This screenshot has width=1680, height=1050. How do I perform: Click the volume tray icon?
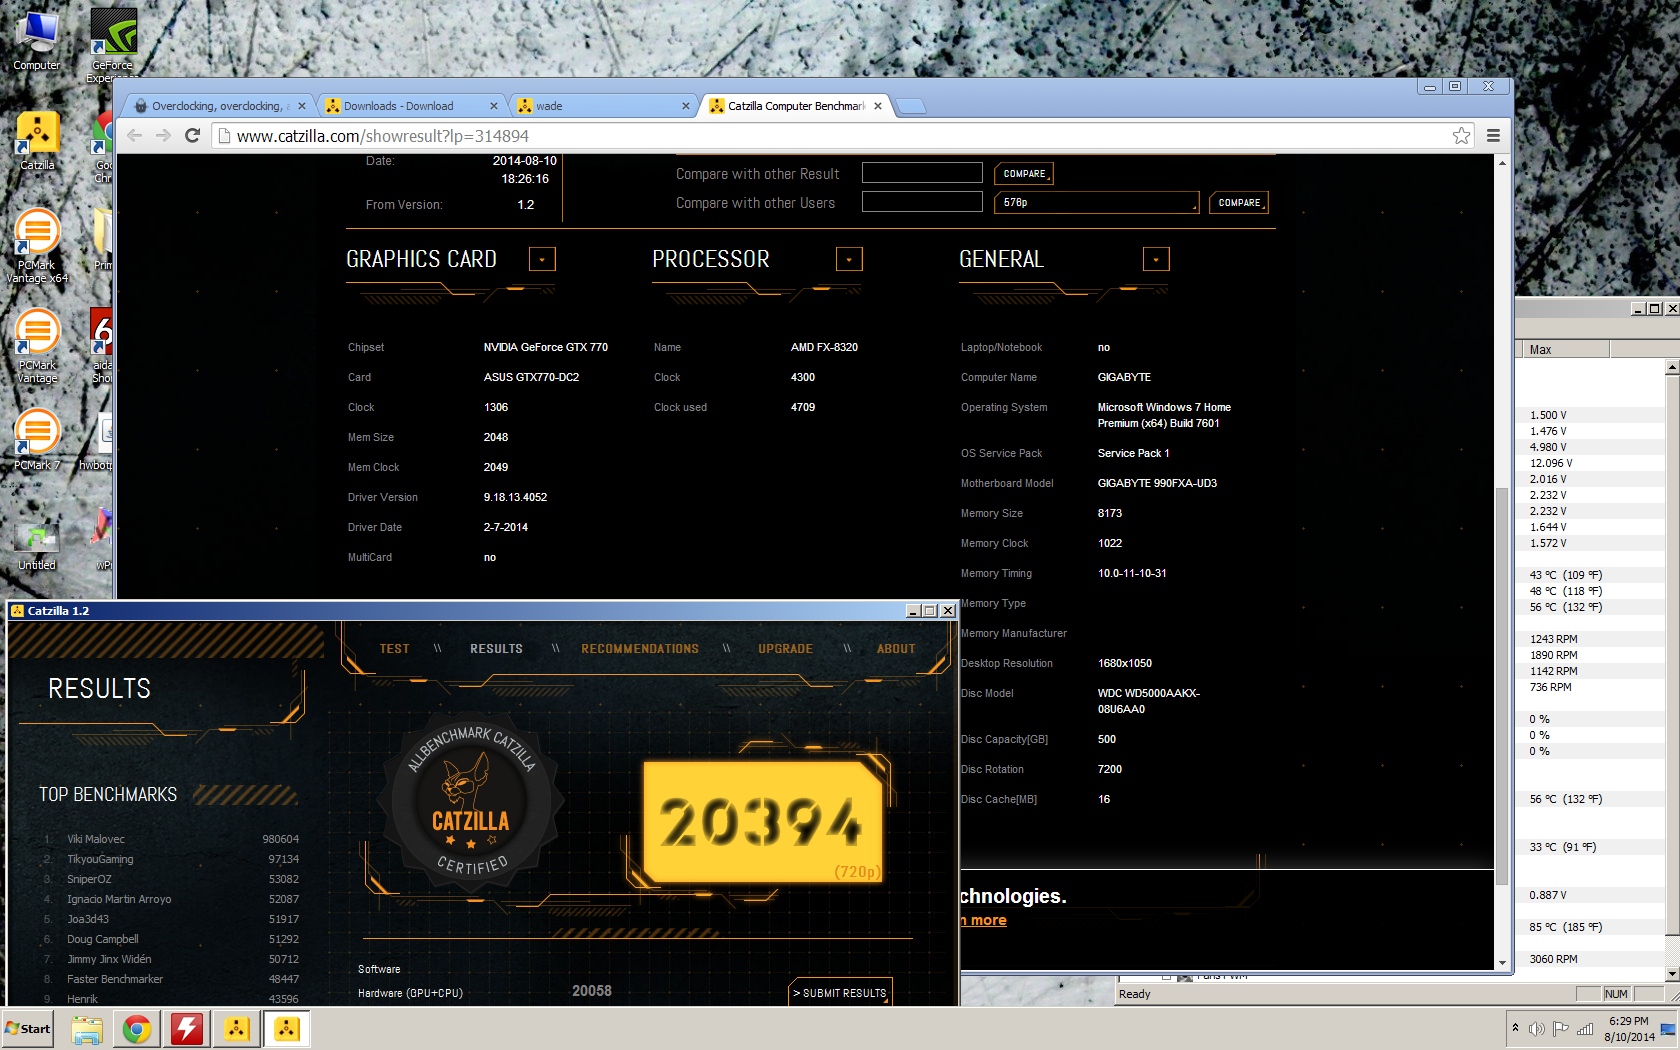point(1537,1029)
